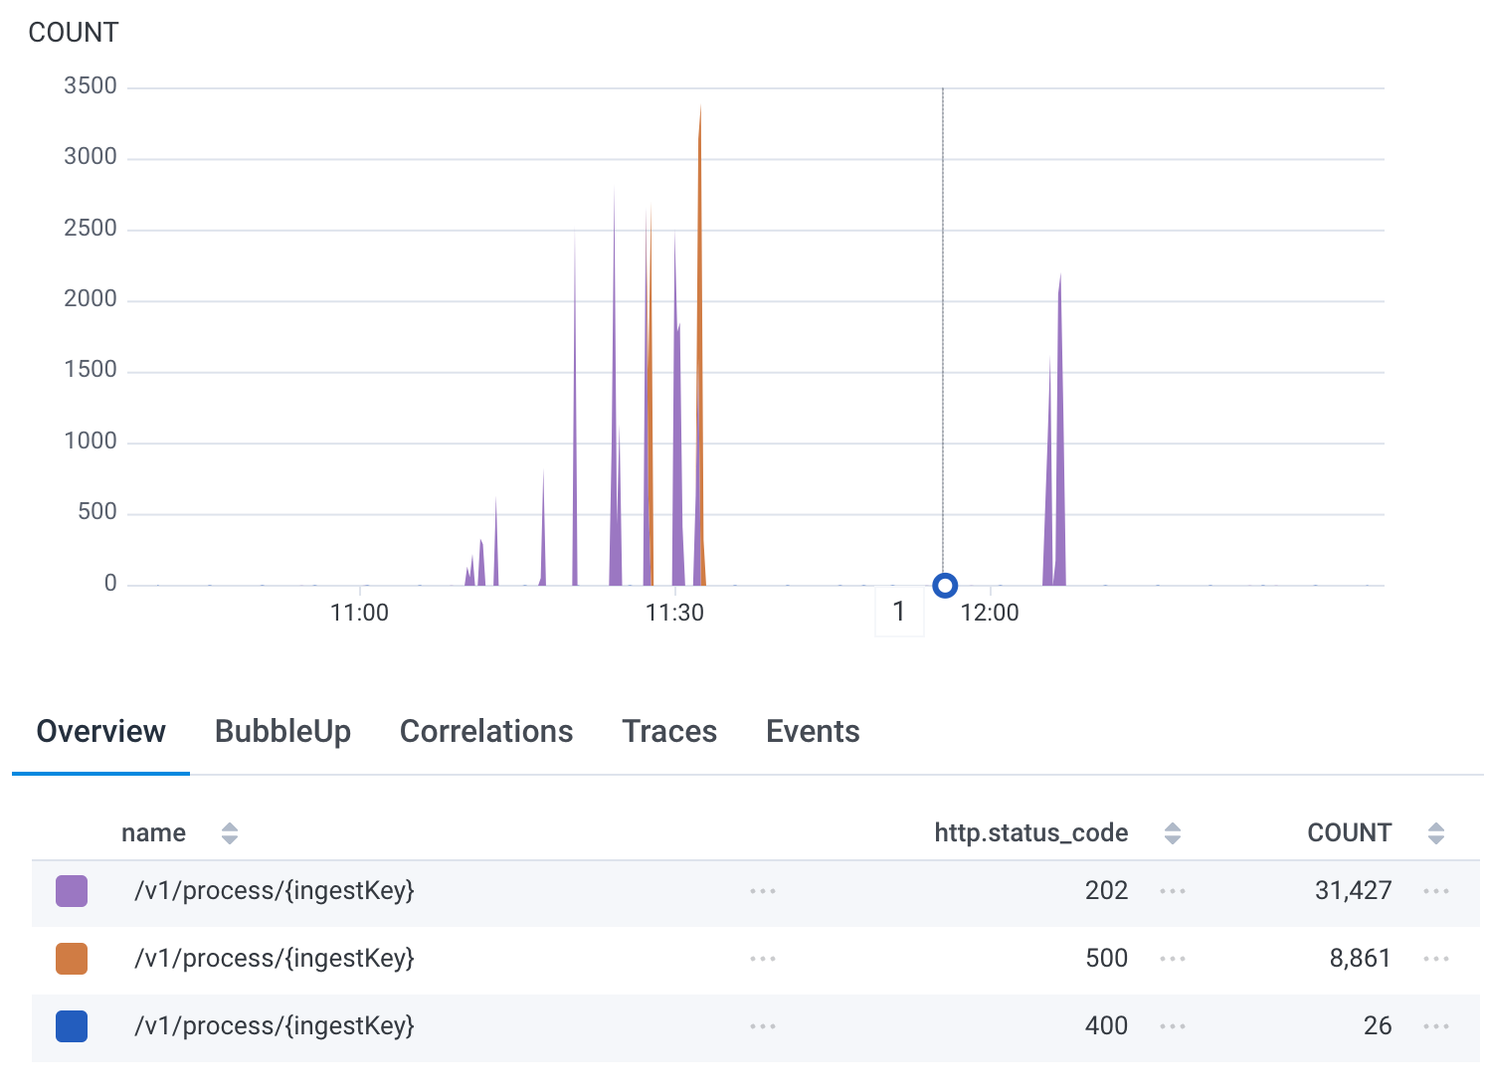Image resolution: width=1486 pixels, height=1074 pixels.
Task: Open name options for the 500 row
Action: click(763, 959)
